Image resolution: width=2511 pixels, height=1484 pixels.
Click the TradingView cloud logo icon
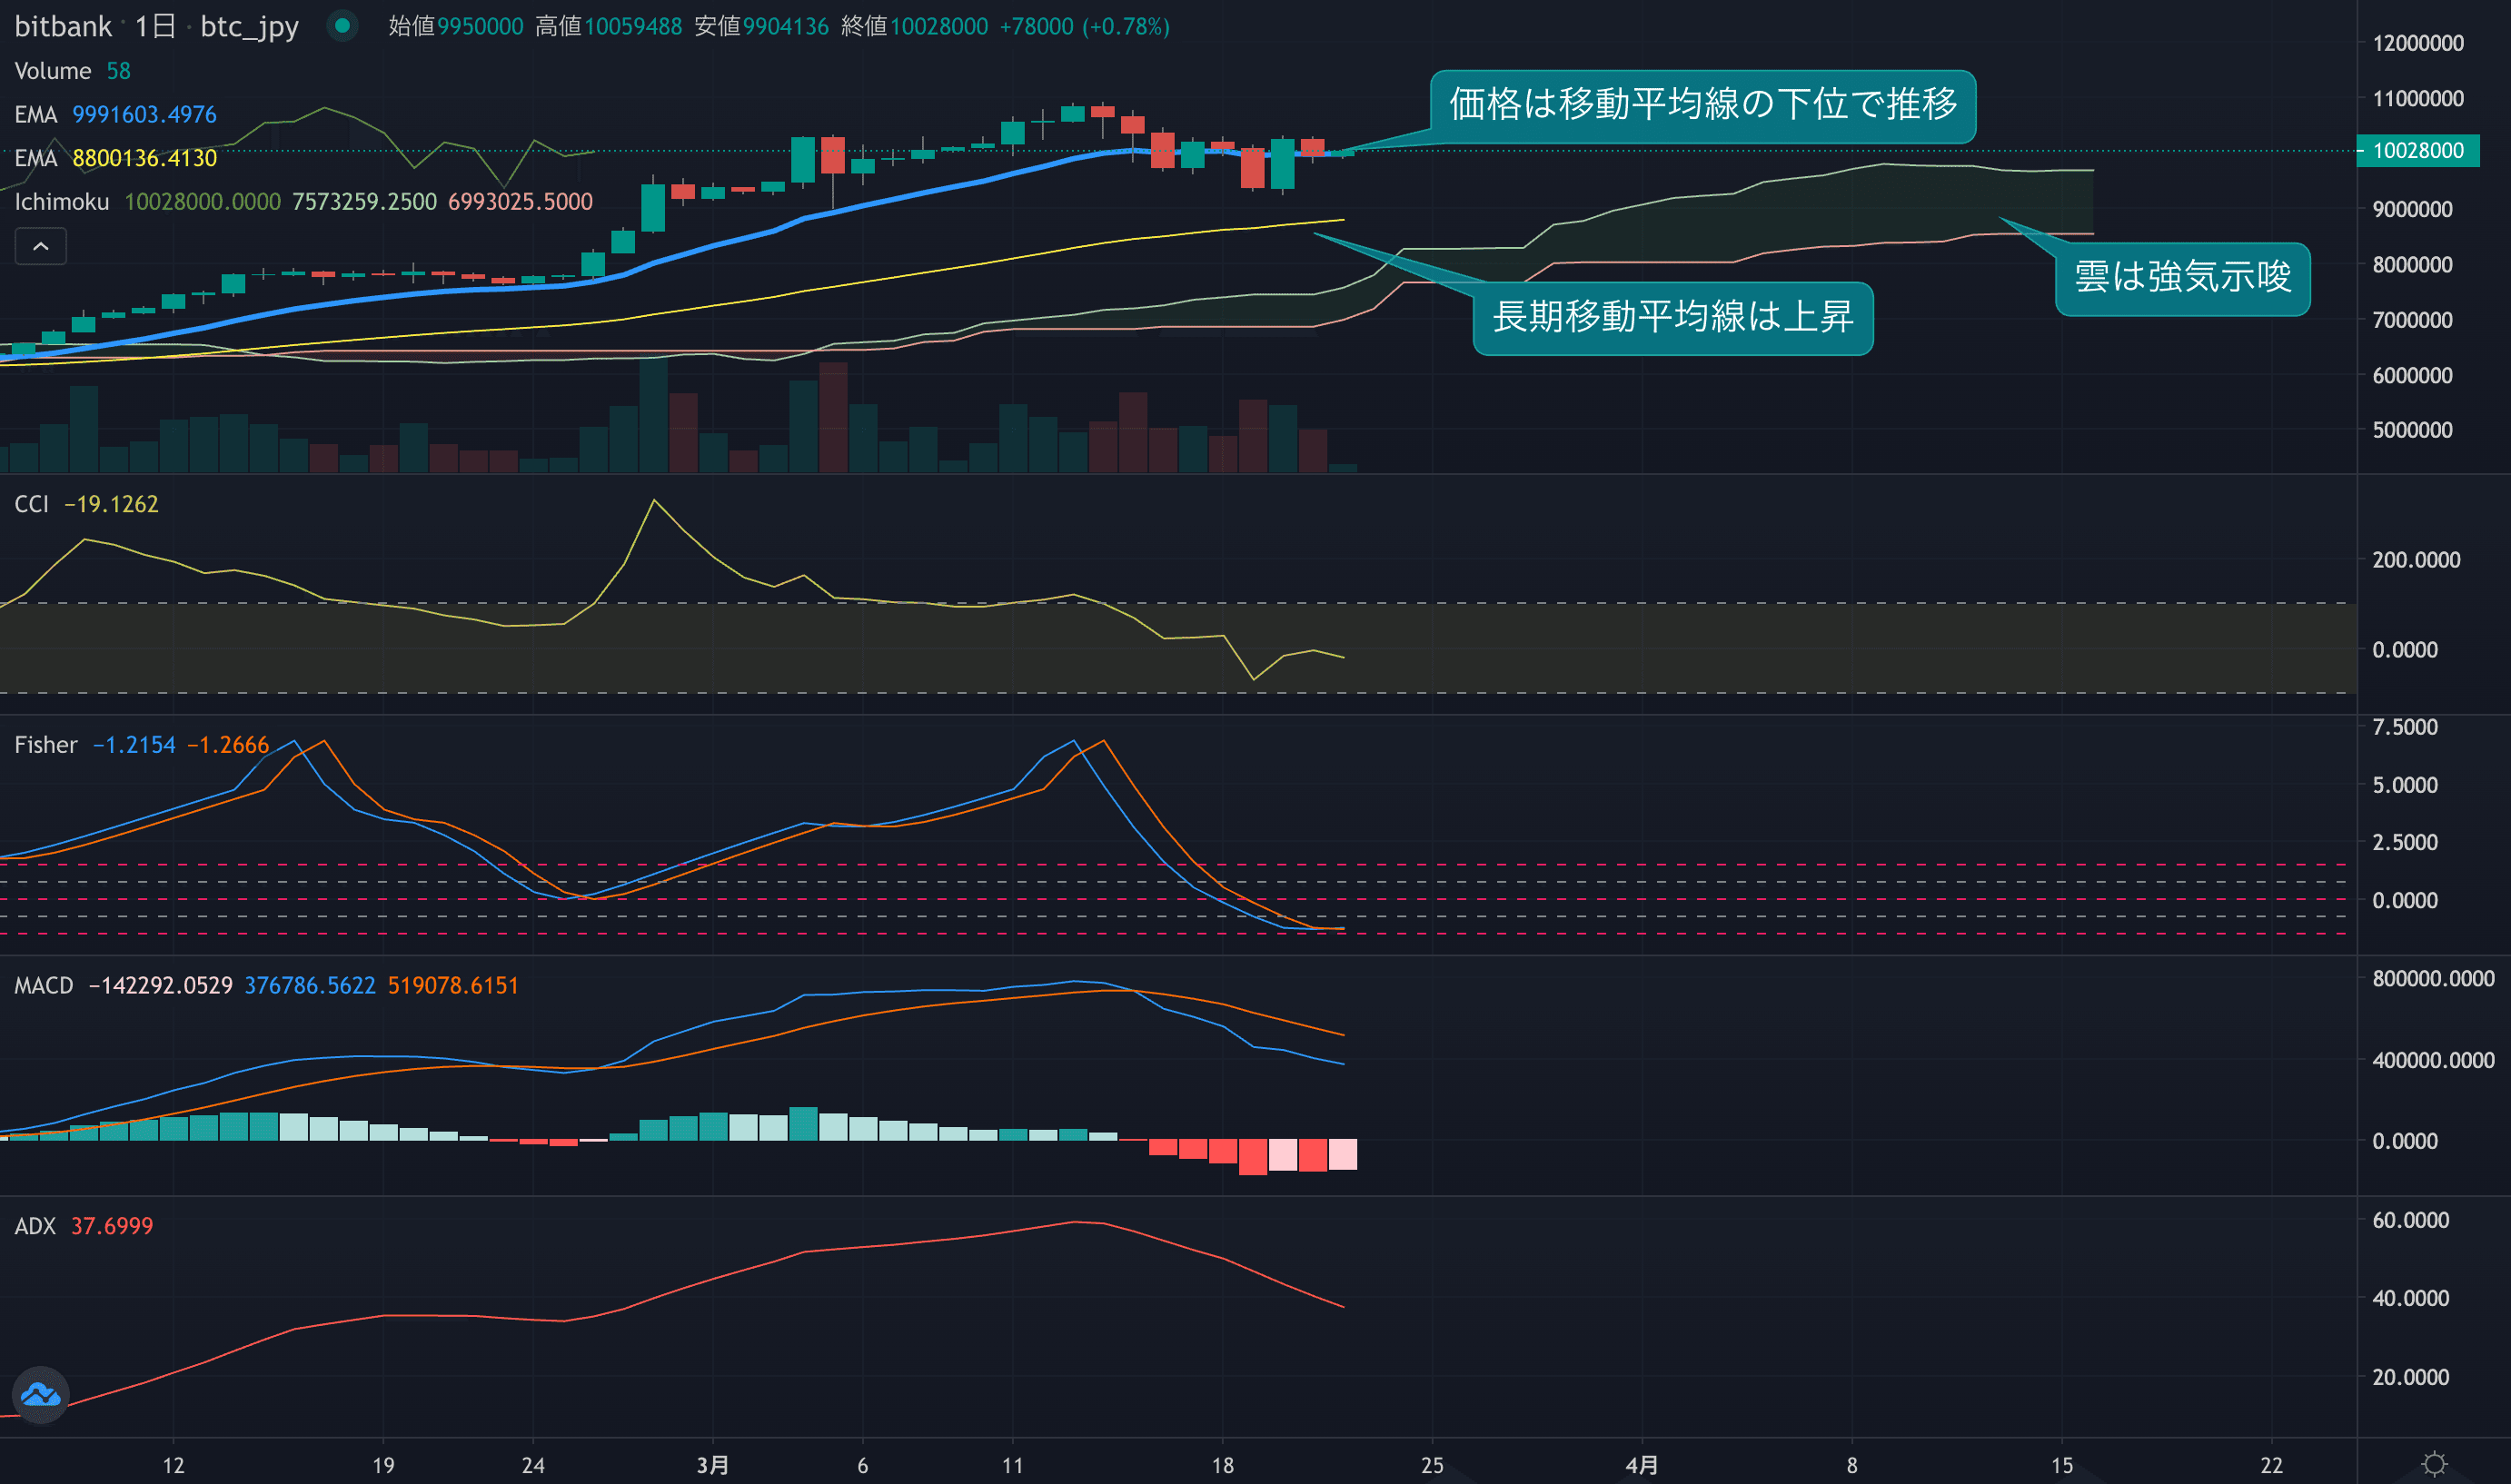click(41, 1394)
